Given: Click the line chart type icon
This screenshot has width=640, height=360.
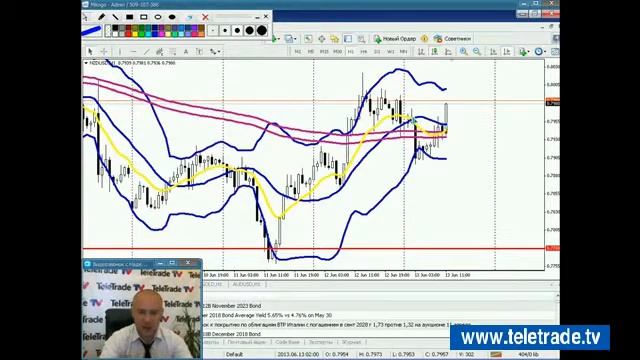Looking at the screenshot, I should click(x=448, y=51).
